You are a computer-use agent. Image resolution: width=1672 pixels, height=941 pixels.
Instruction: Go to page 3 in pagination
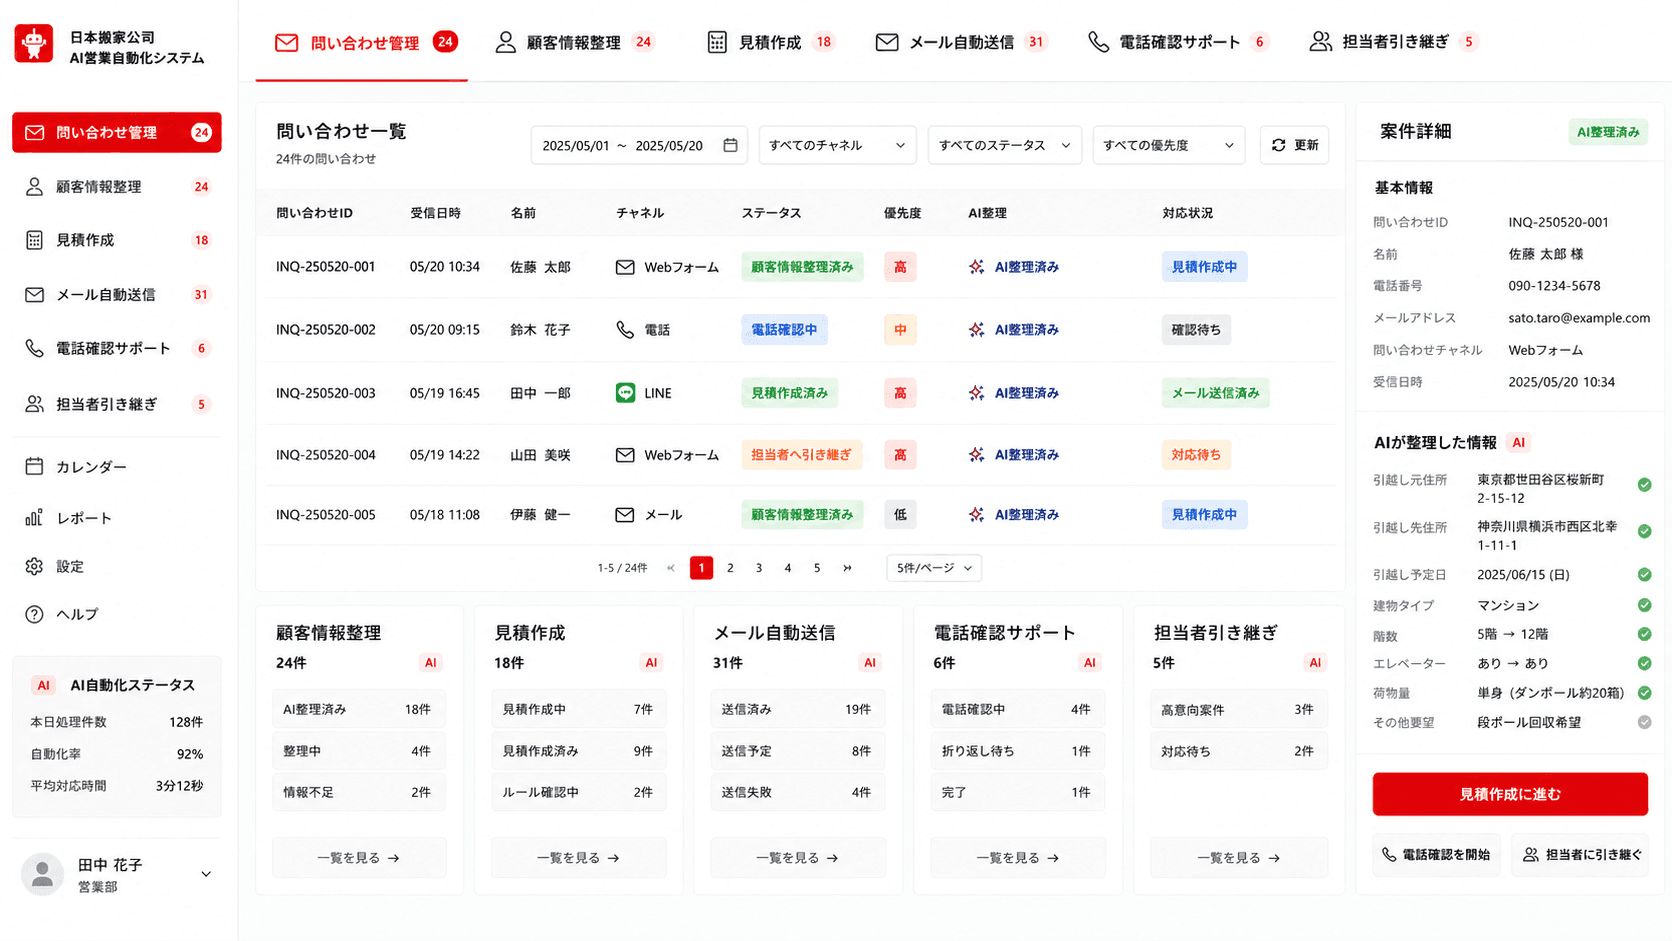tap(759, 568)
